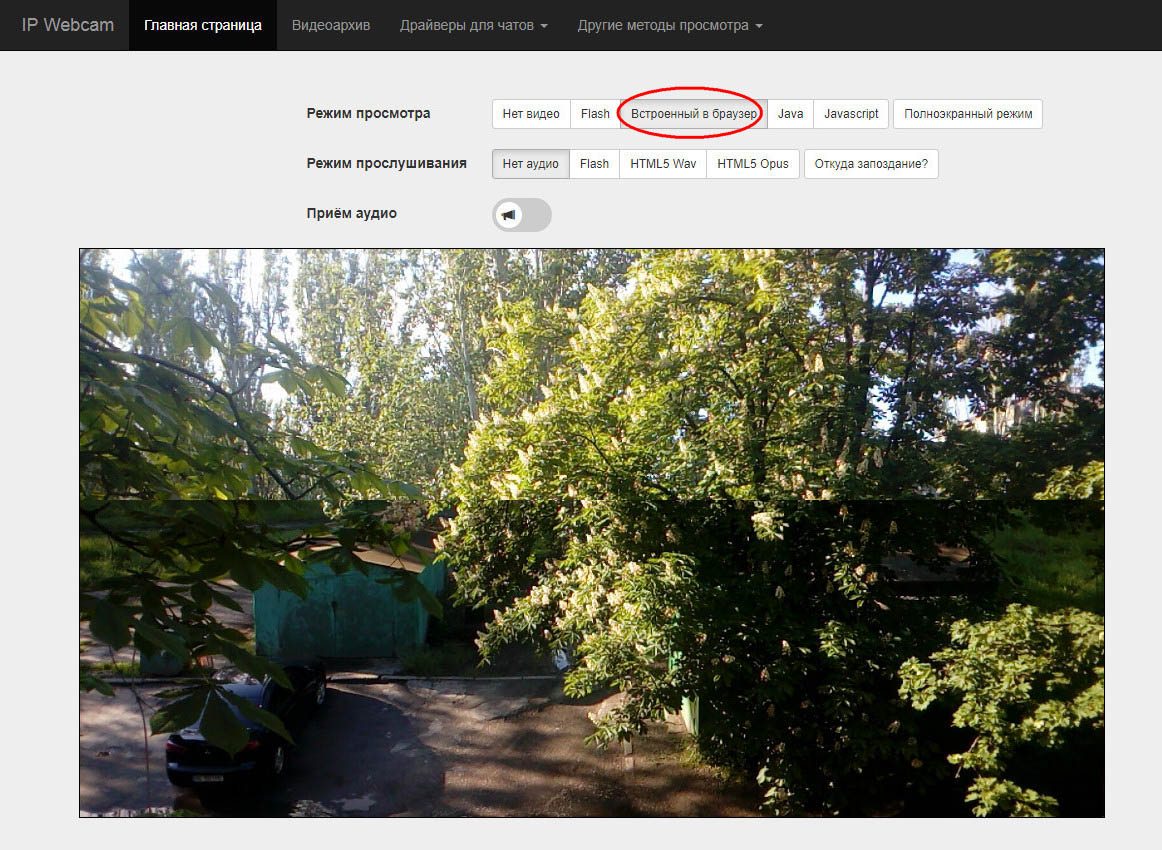Enter Полноэкранный режим
Viewport: 1162px width, 850px height.
[x=968, y=114]
